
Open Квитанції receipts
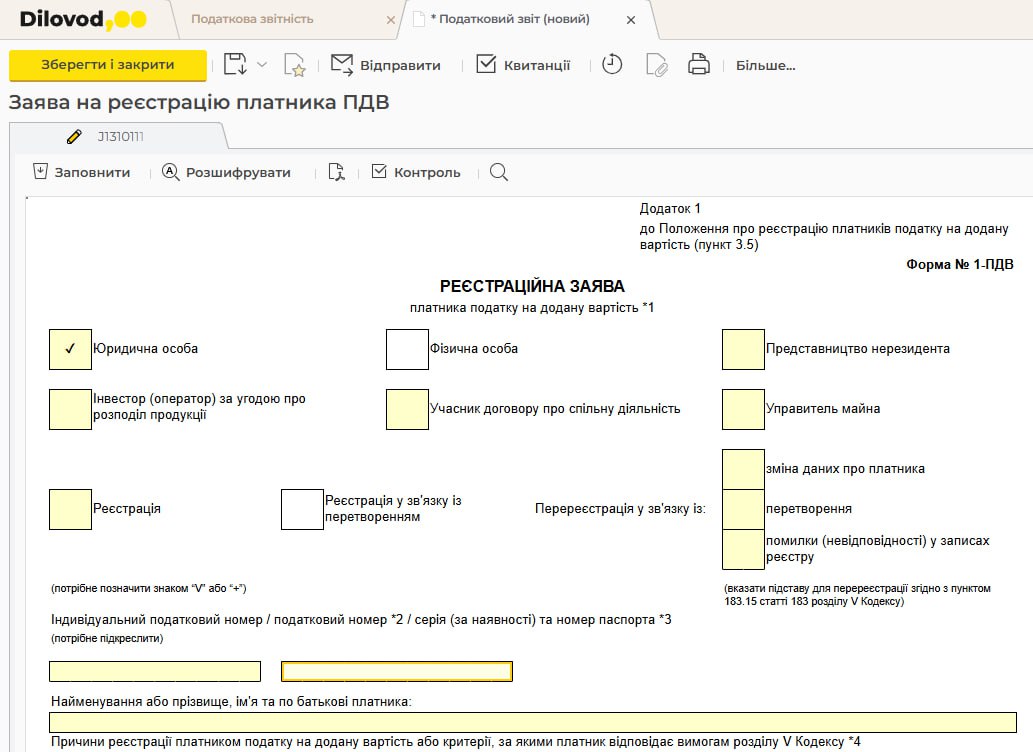(523, 65)
